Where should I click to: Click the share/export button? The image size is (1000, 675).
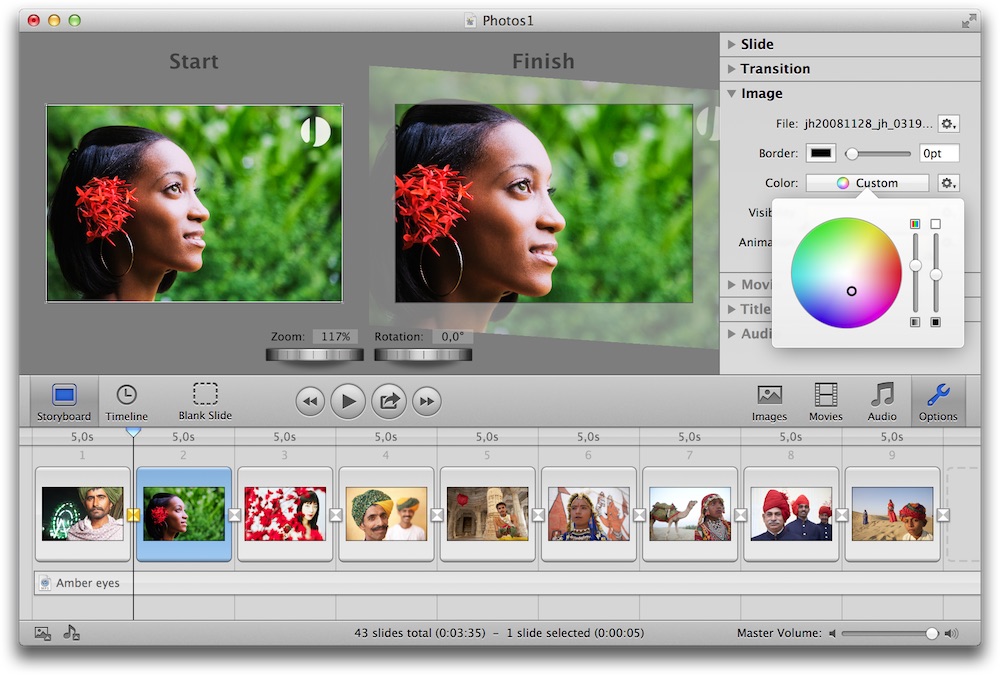(389, 401)
